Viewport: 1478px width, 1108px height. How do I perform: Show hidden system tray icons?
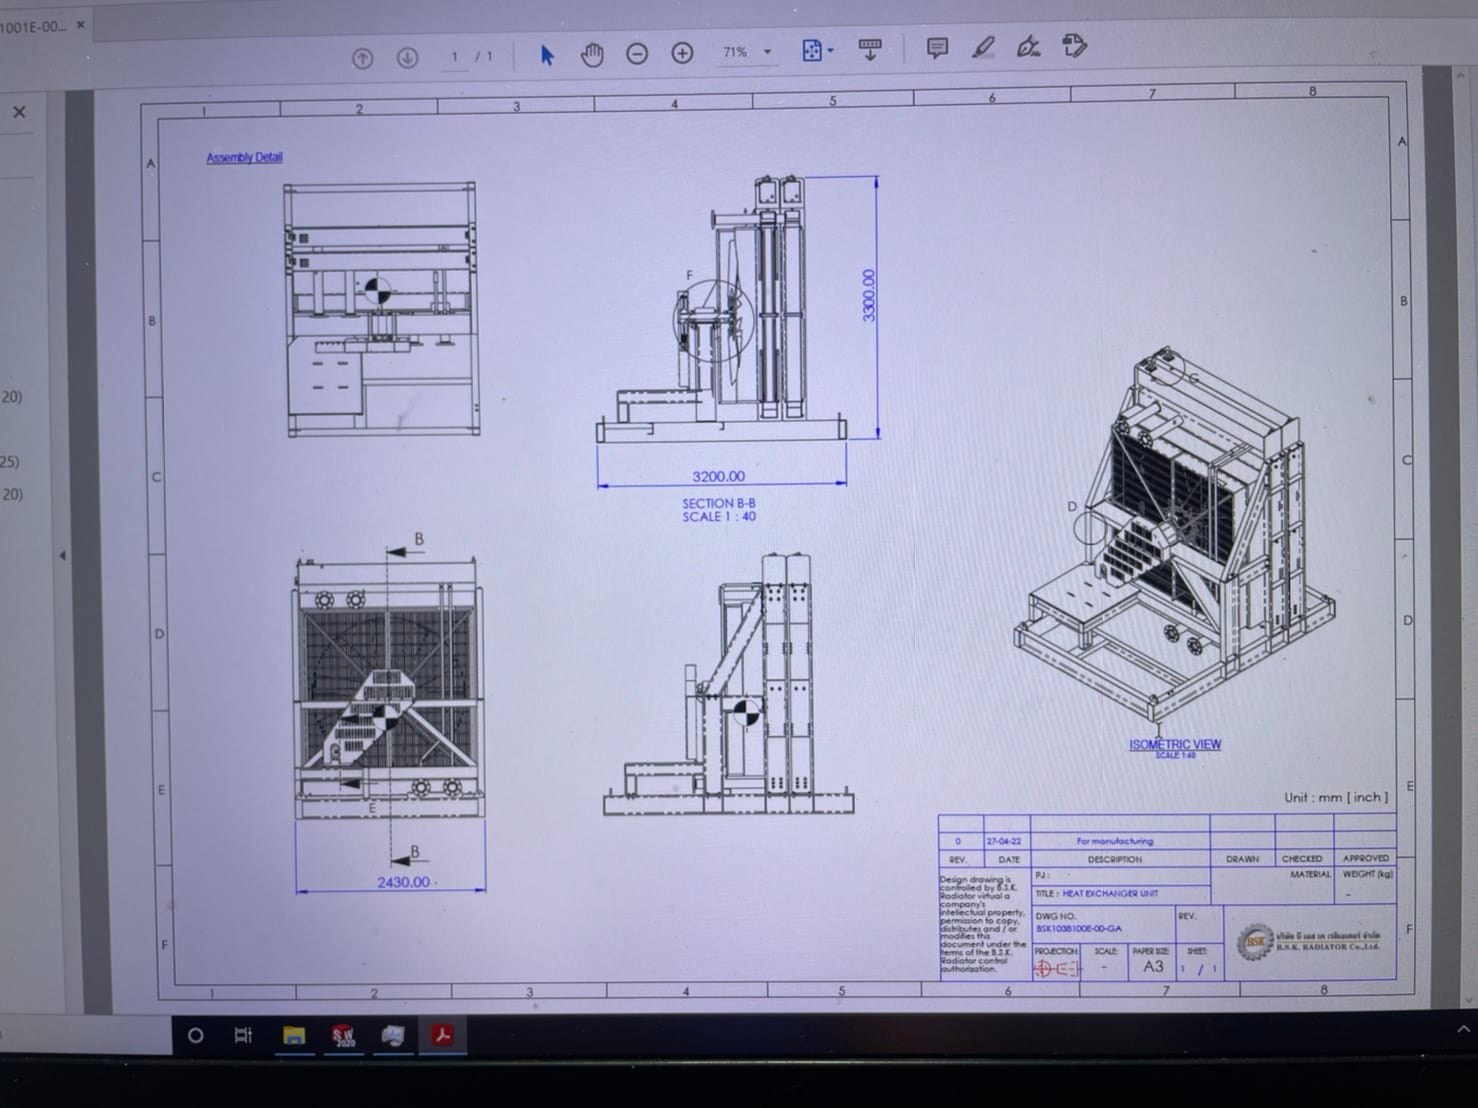click(1463, 1028)
